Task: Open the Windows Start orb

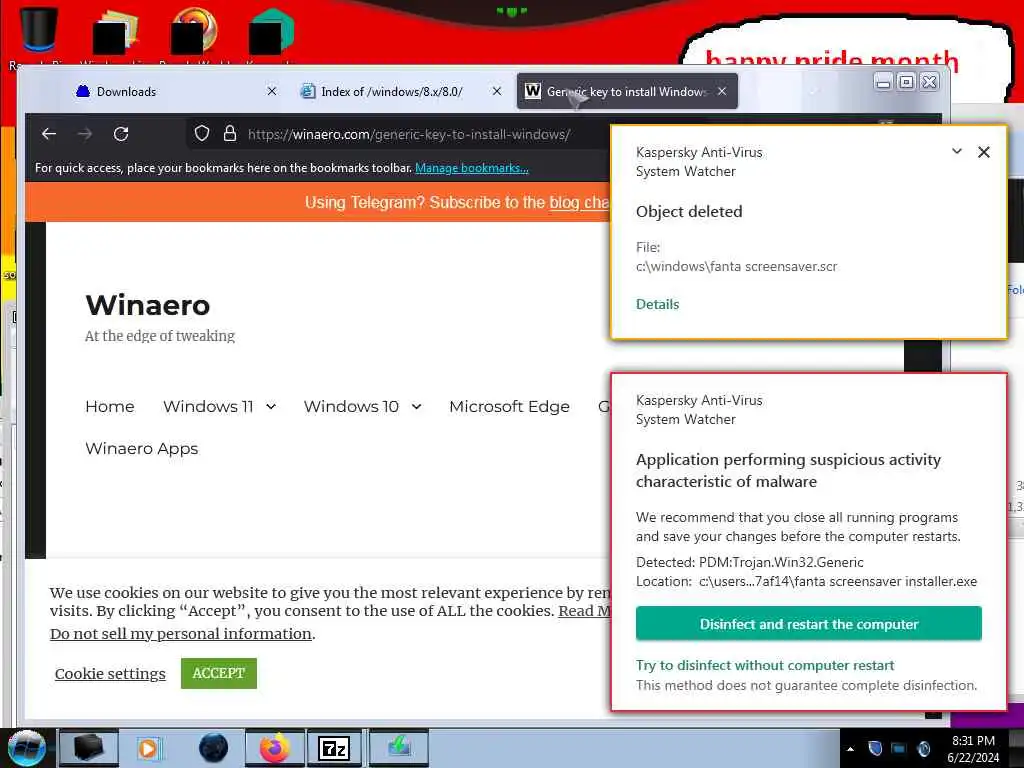Action: (x=26, y=747)
